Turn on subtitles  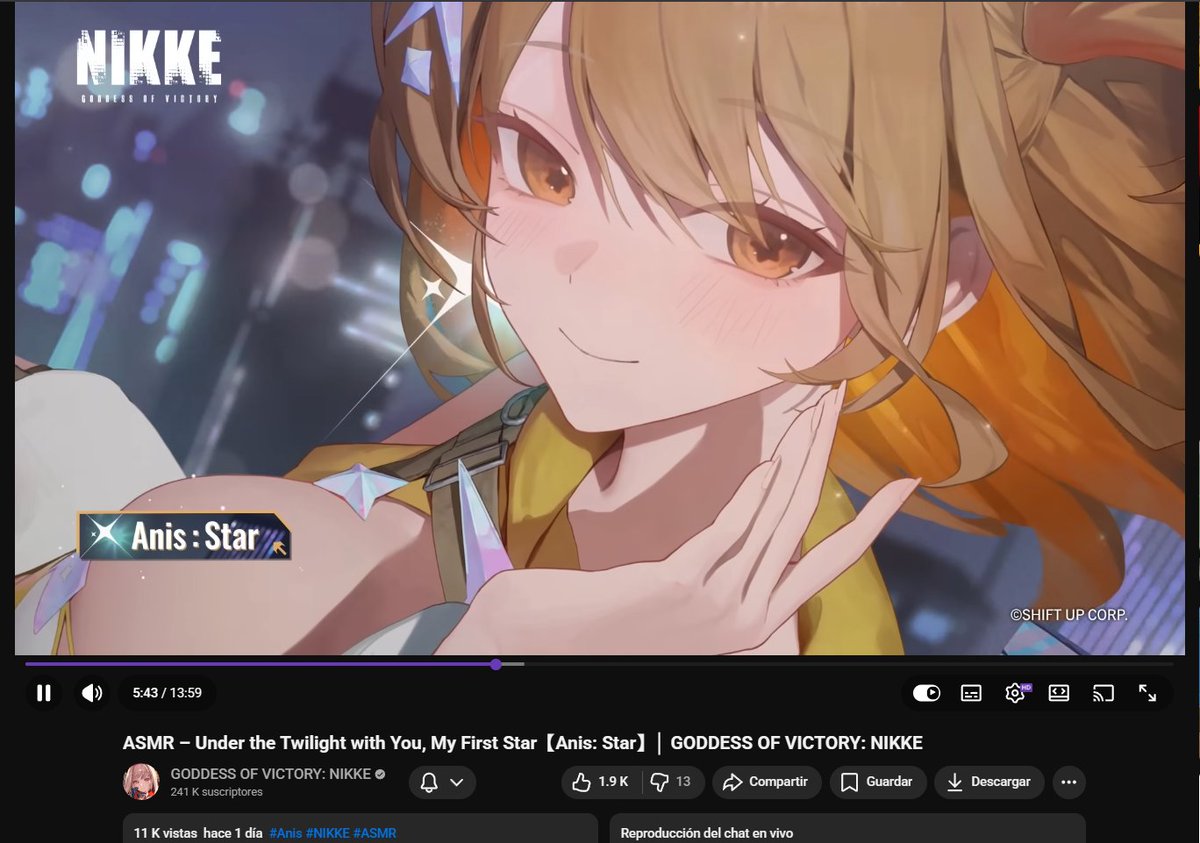(971, 693)
